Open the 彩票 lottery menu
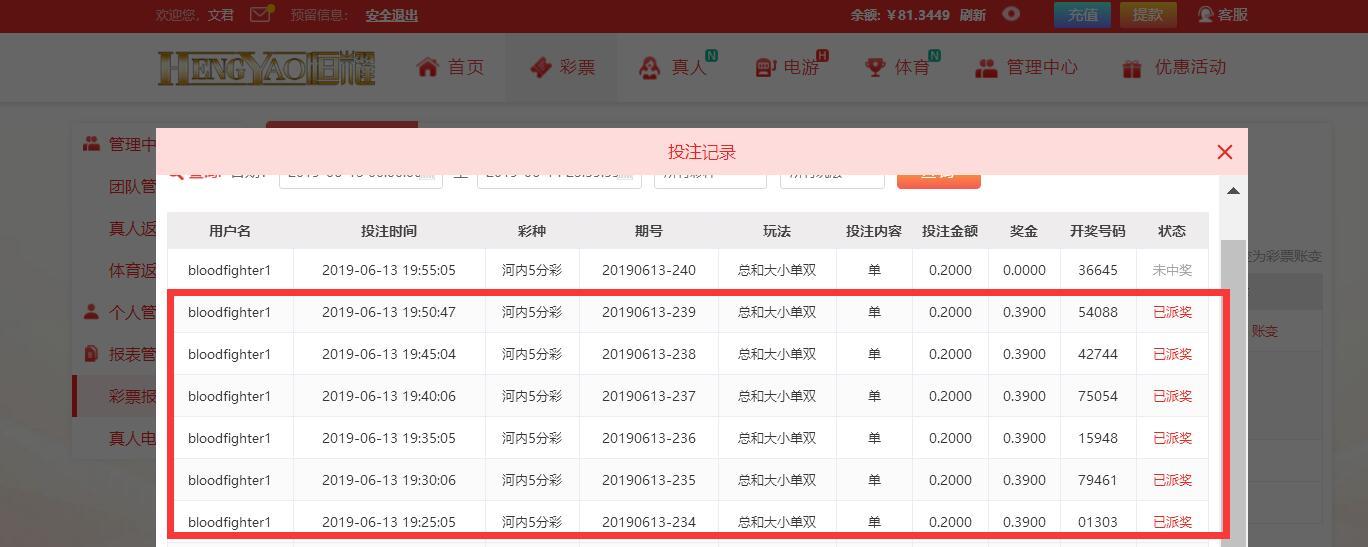The height and width of the screenshot is (547, 1368). [x=562, y=67]
